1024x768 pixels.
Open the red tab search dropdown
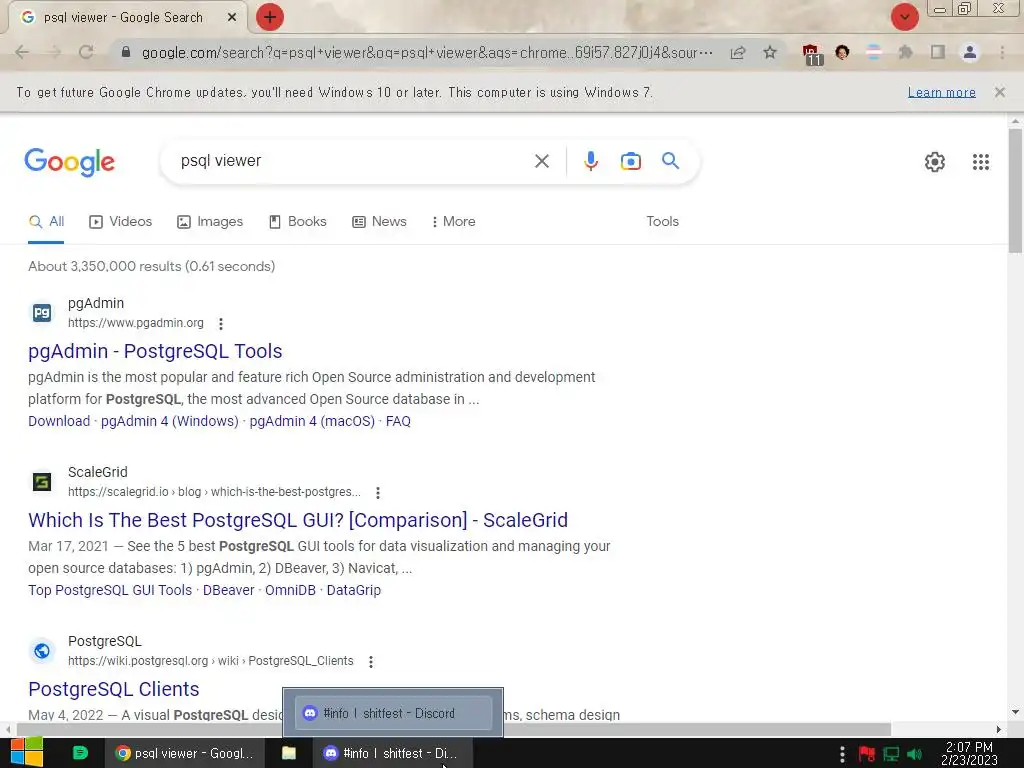(x=904, y=17)
